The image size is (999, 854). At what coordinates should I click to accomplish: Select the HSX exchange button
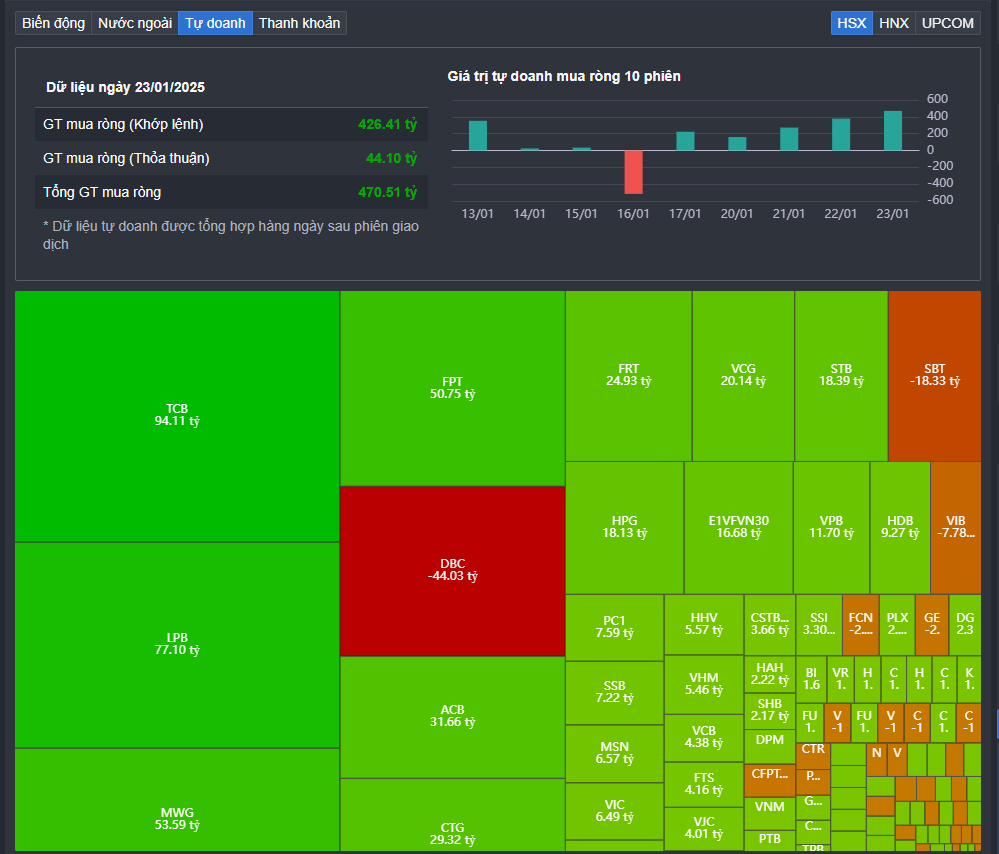point(852,24)
